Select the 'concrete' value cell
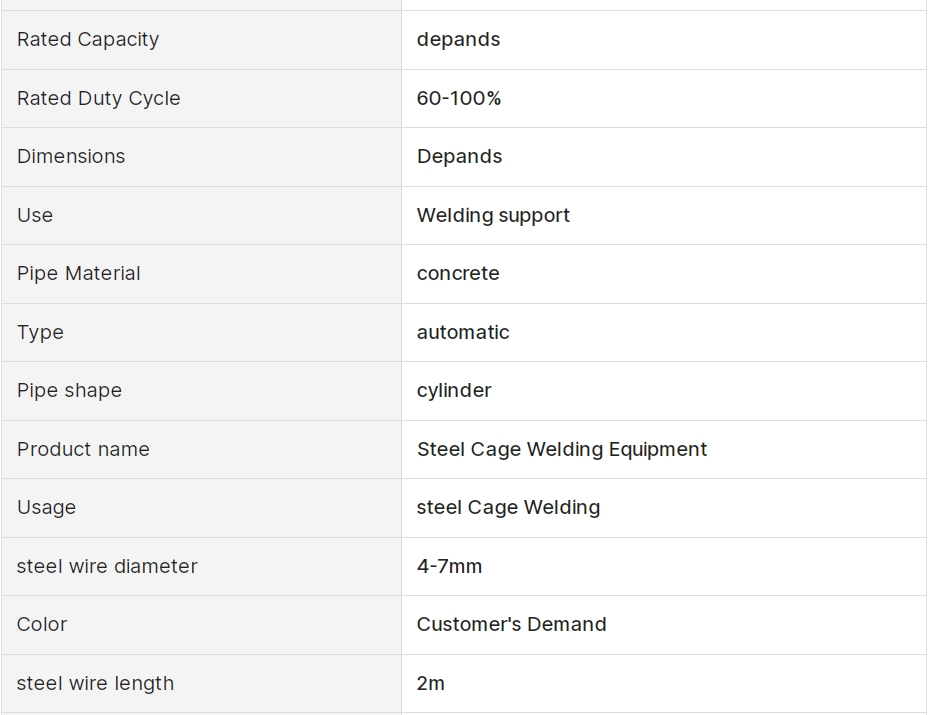This screenshot has height=715, width=942. (x=664, y=274)
